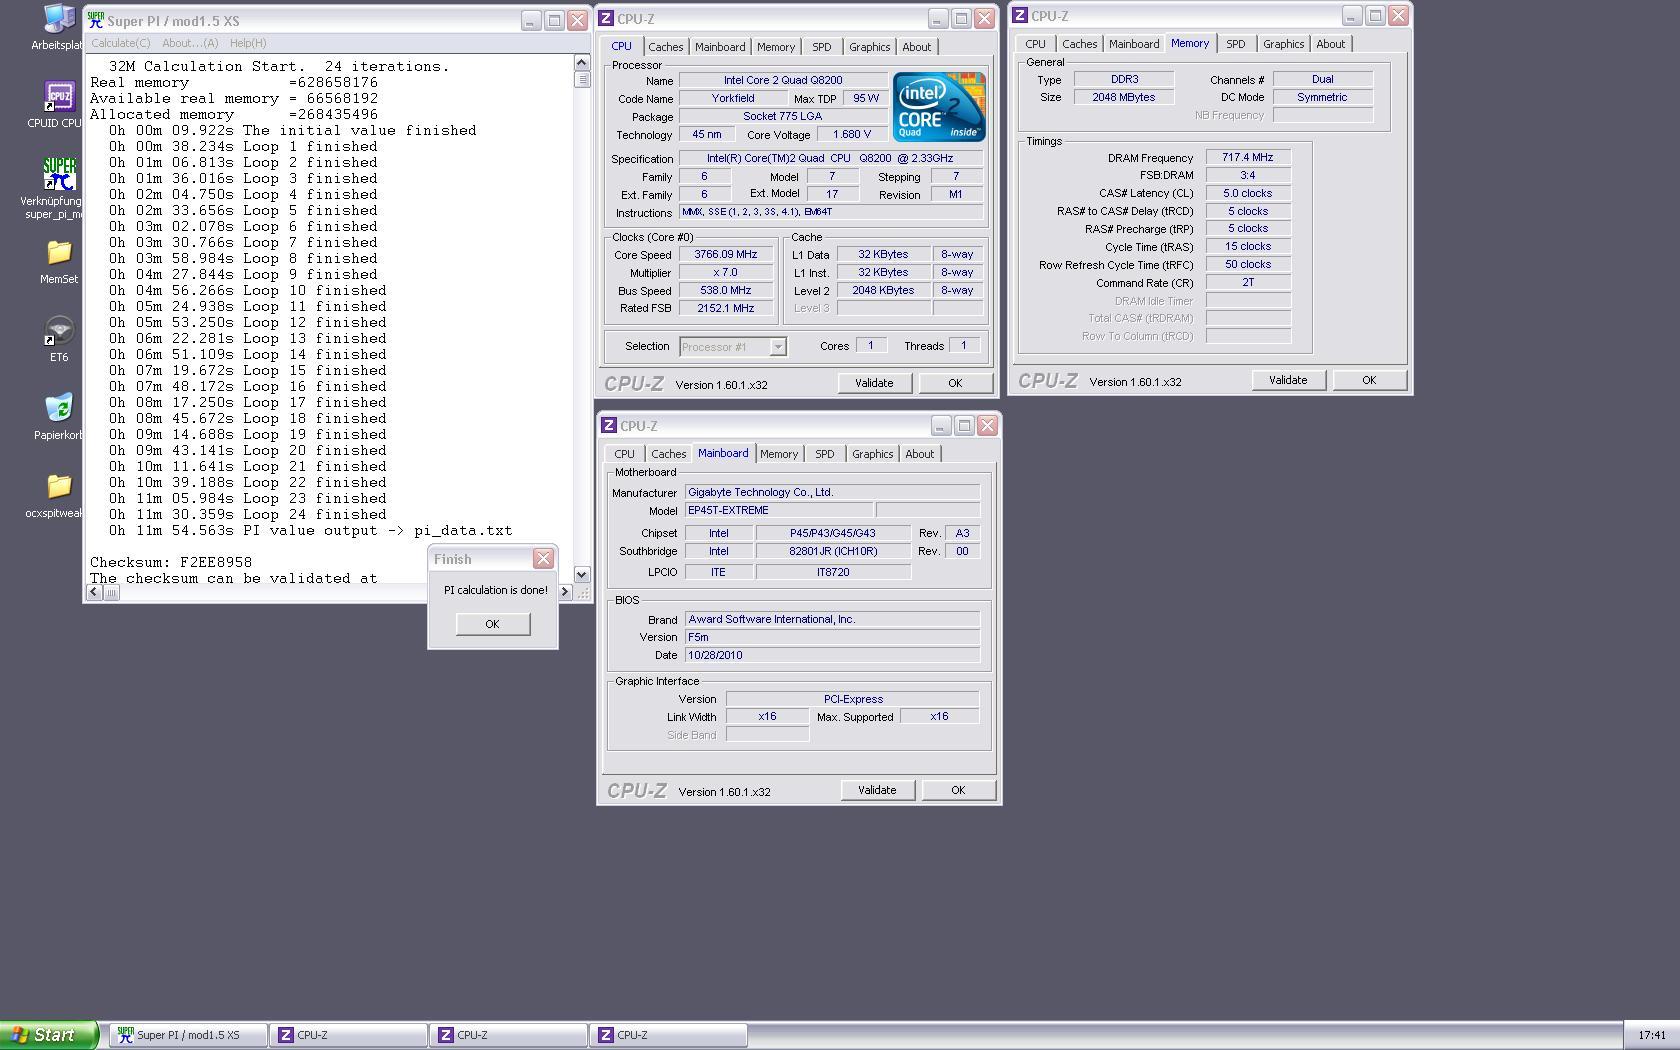Click OK in the Finish dialog
This screenshot has width=1680, height=1050.
(492, 624)
